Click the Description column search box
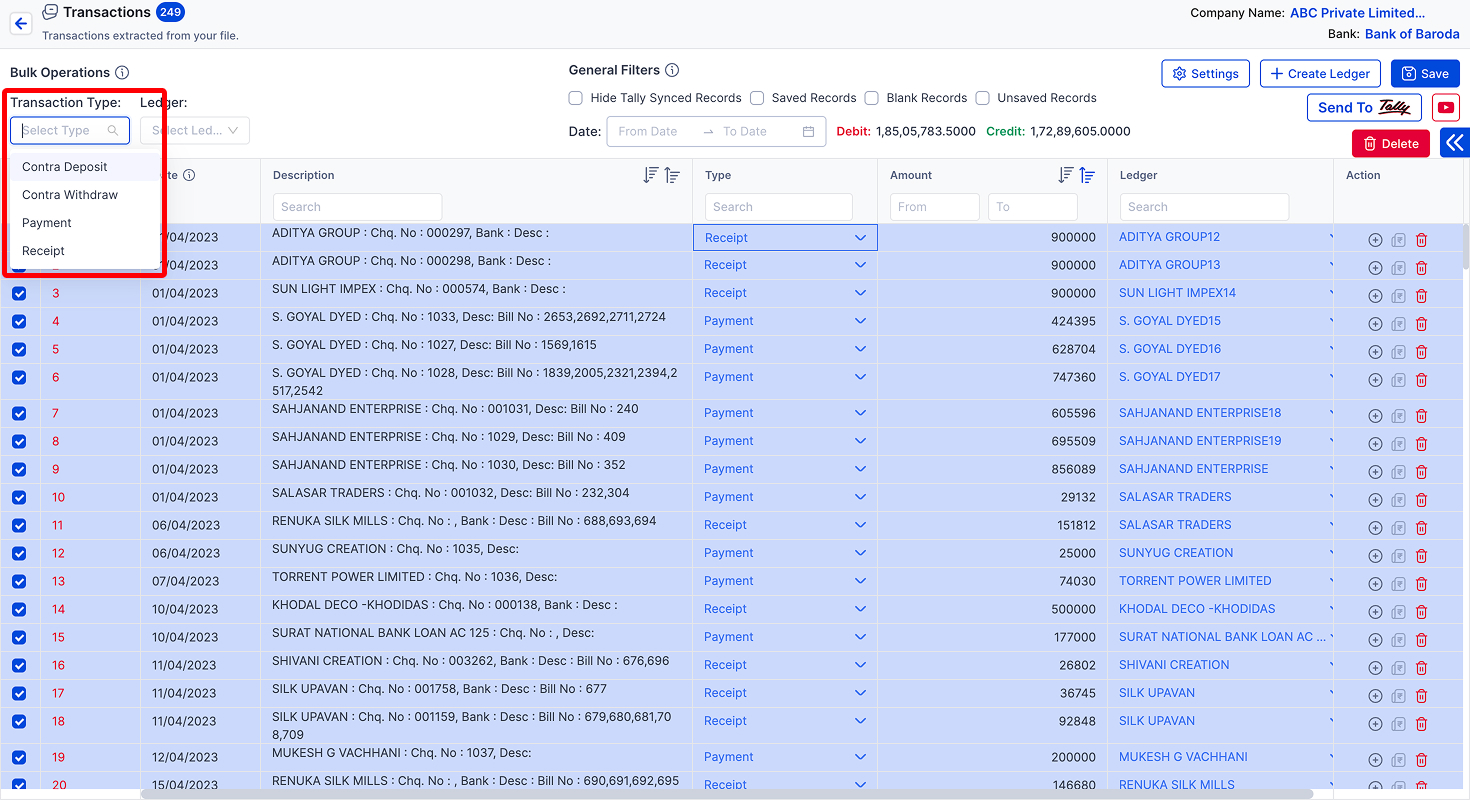The height and width of the screenshot is (800, 1470). tap(357, 207)
